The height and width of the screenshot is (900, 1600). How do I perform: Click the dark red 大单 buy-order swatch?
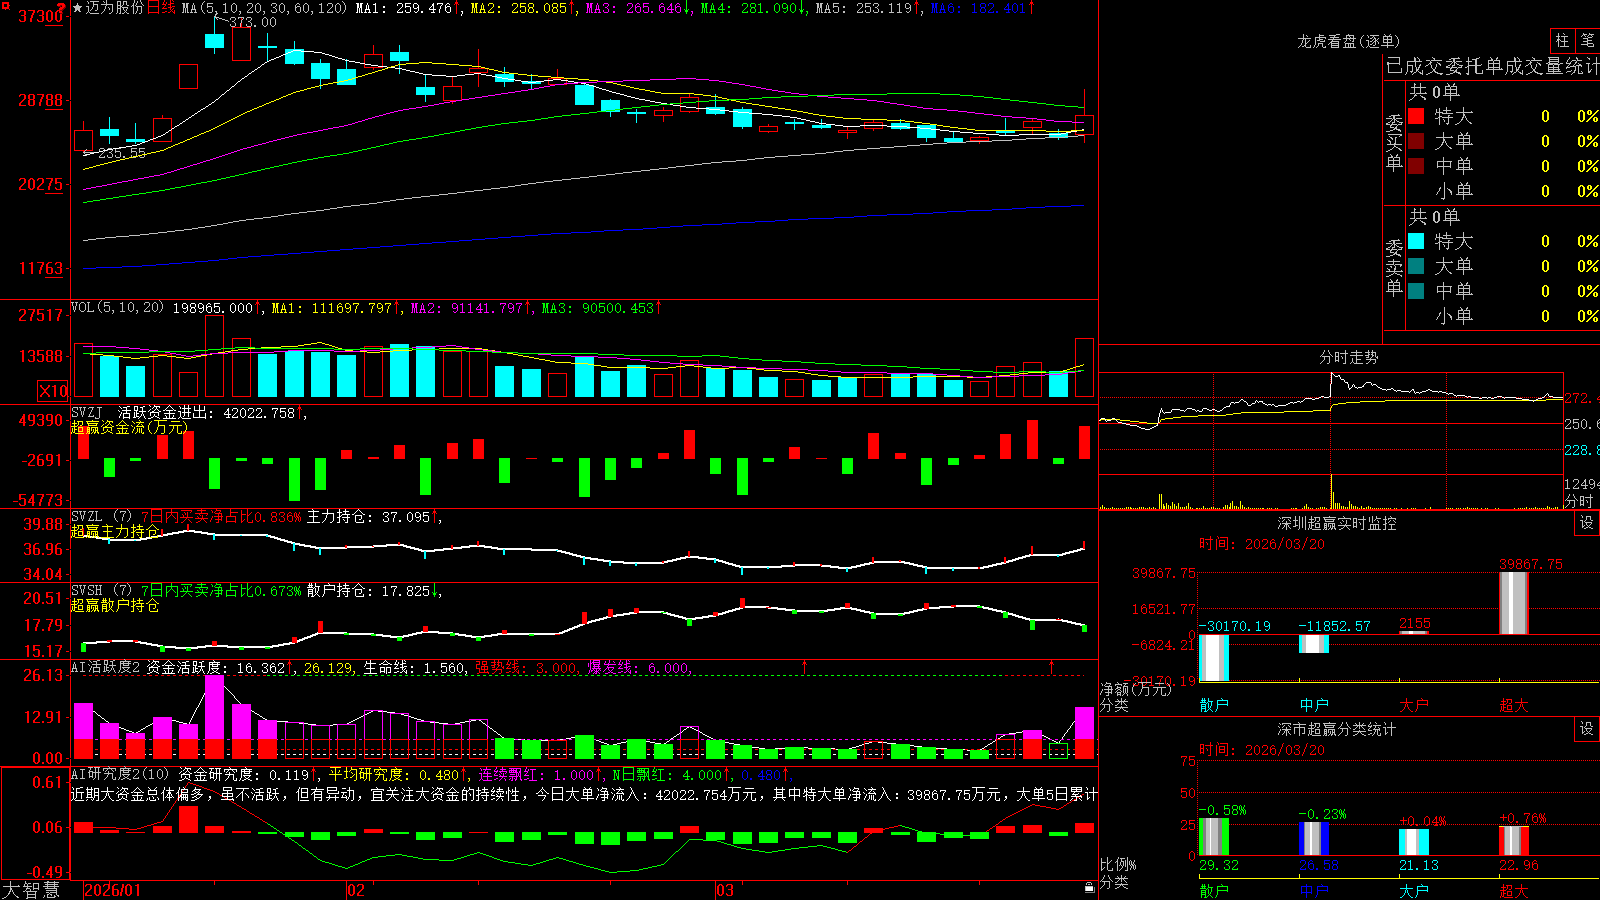(1416, 141)
